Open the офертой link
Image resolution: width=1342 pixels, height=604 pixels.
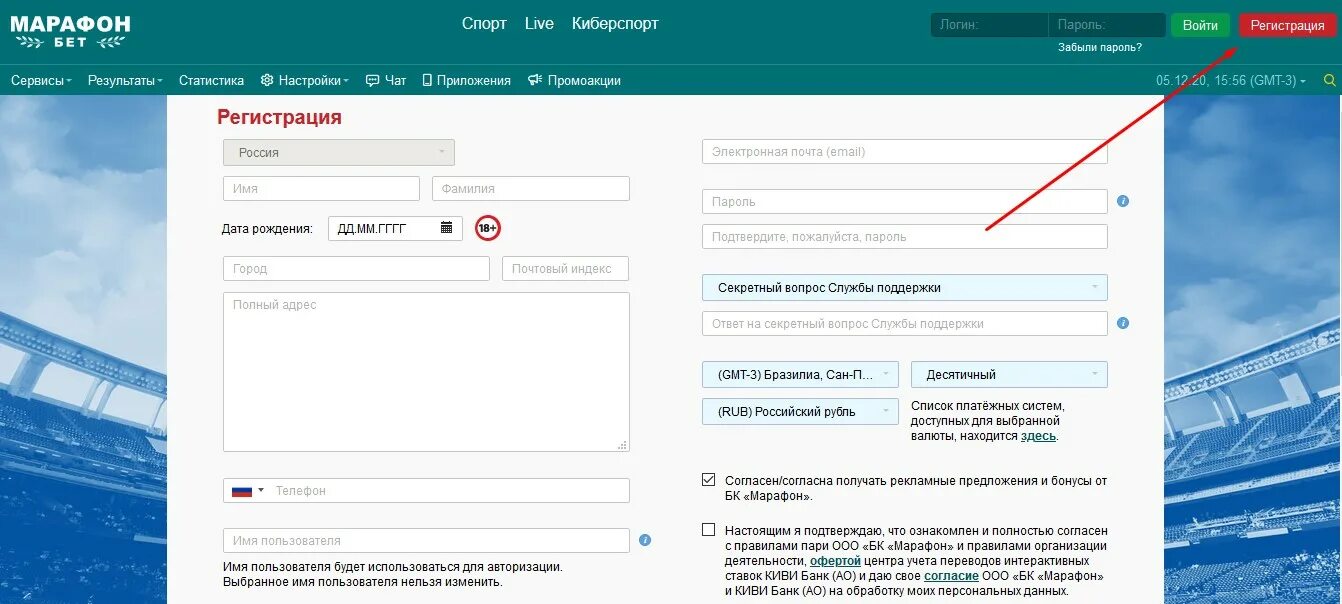(835, 561)
